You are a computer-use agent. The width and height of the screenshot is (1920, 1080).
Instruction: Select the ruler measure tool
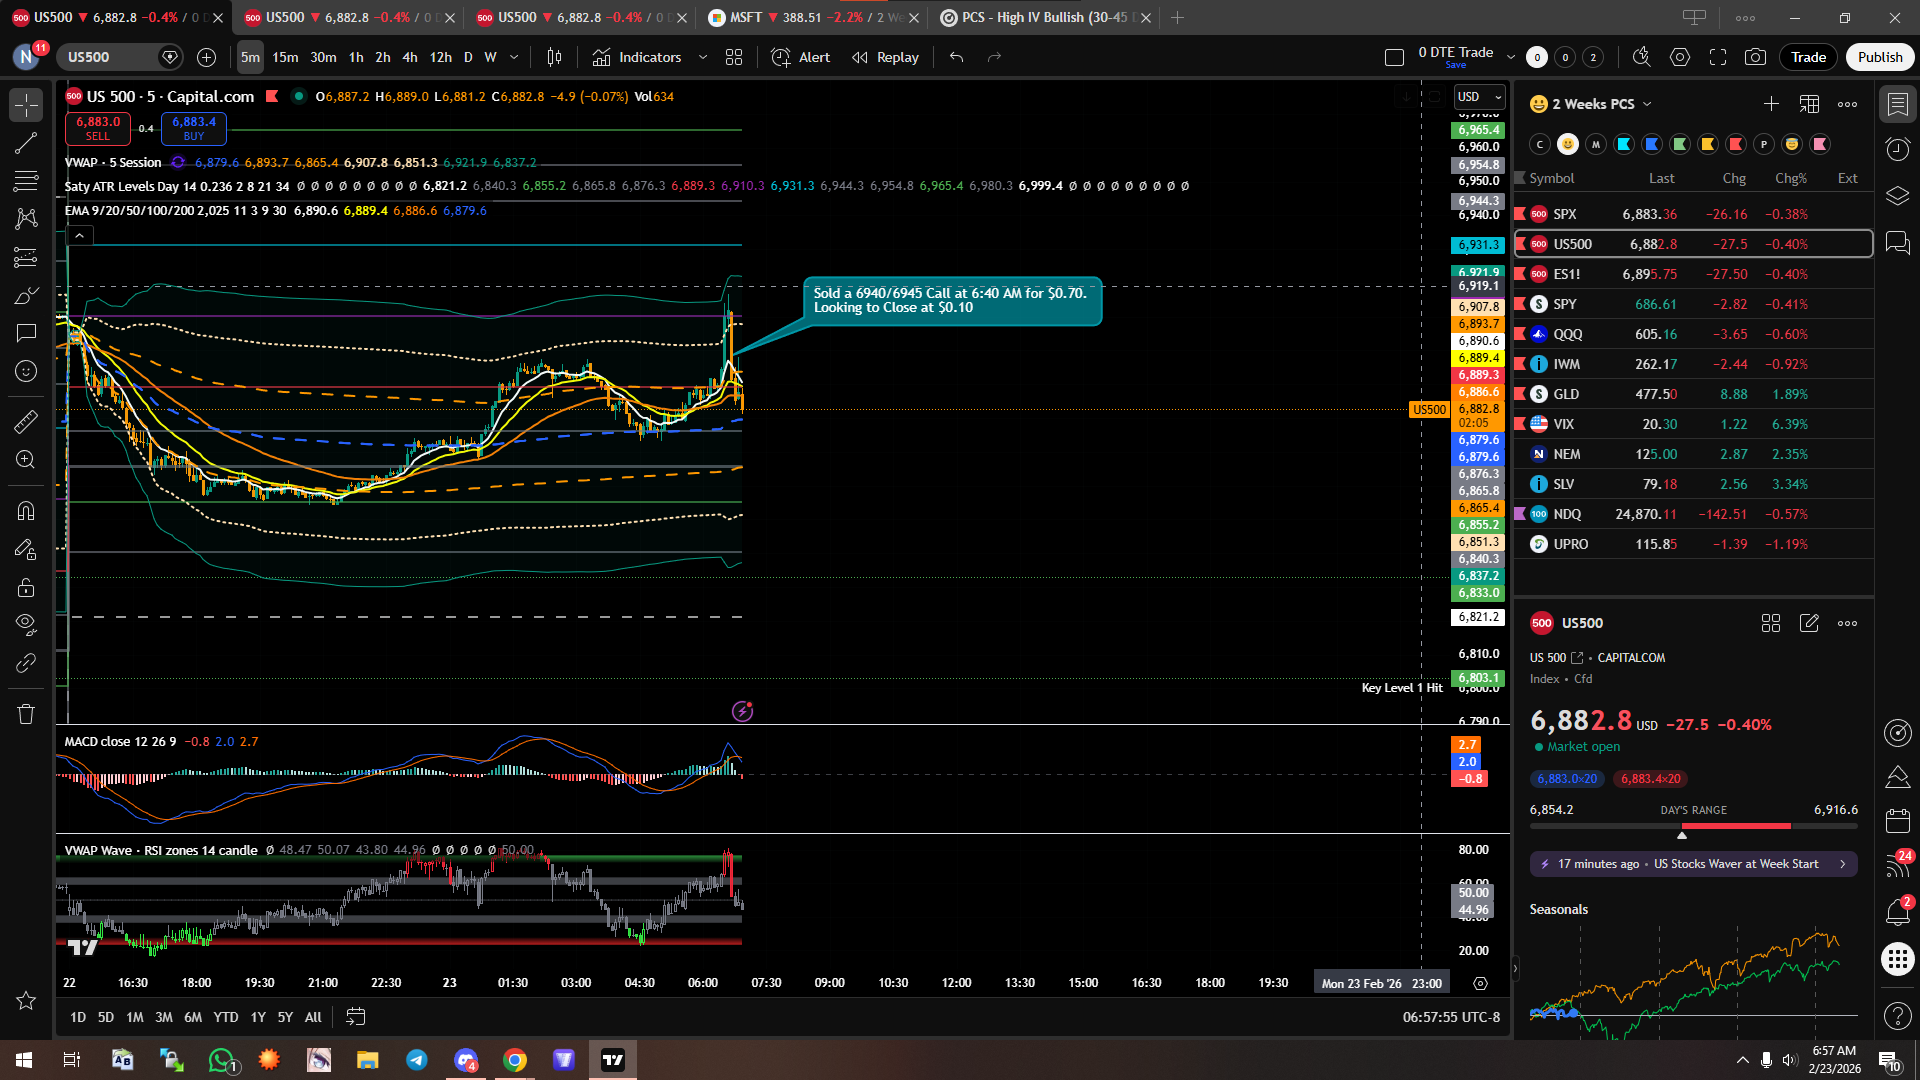point(26,422)
